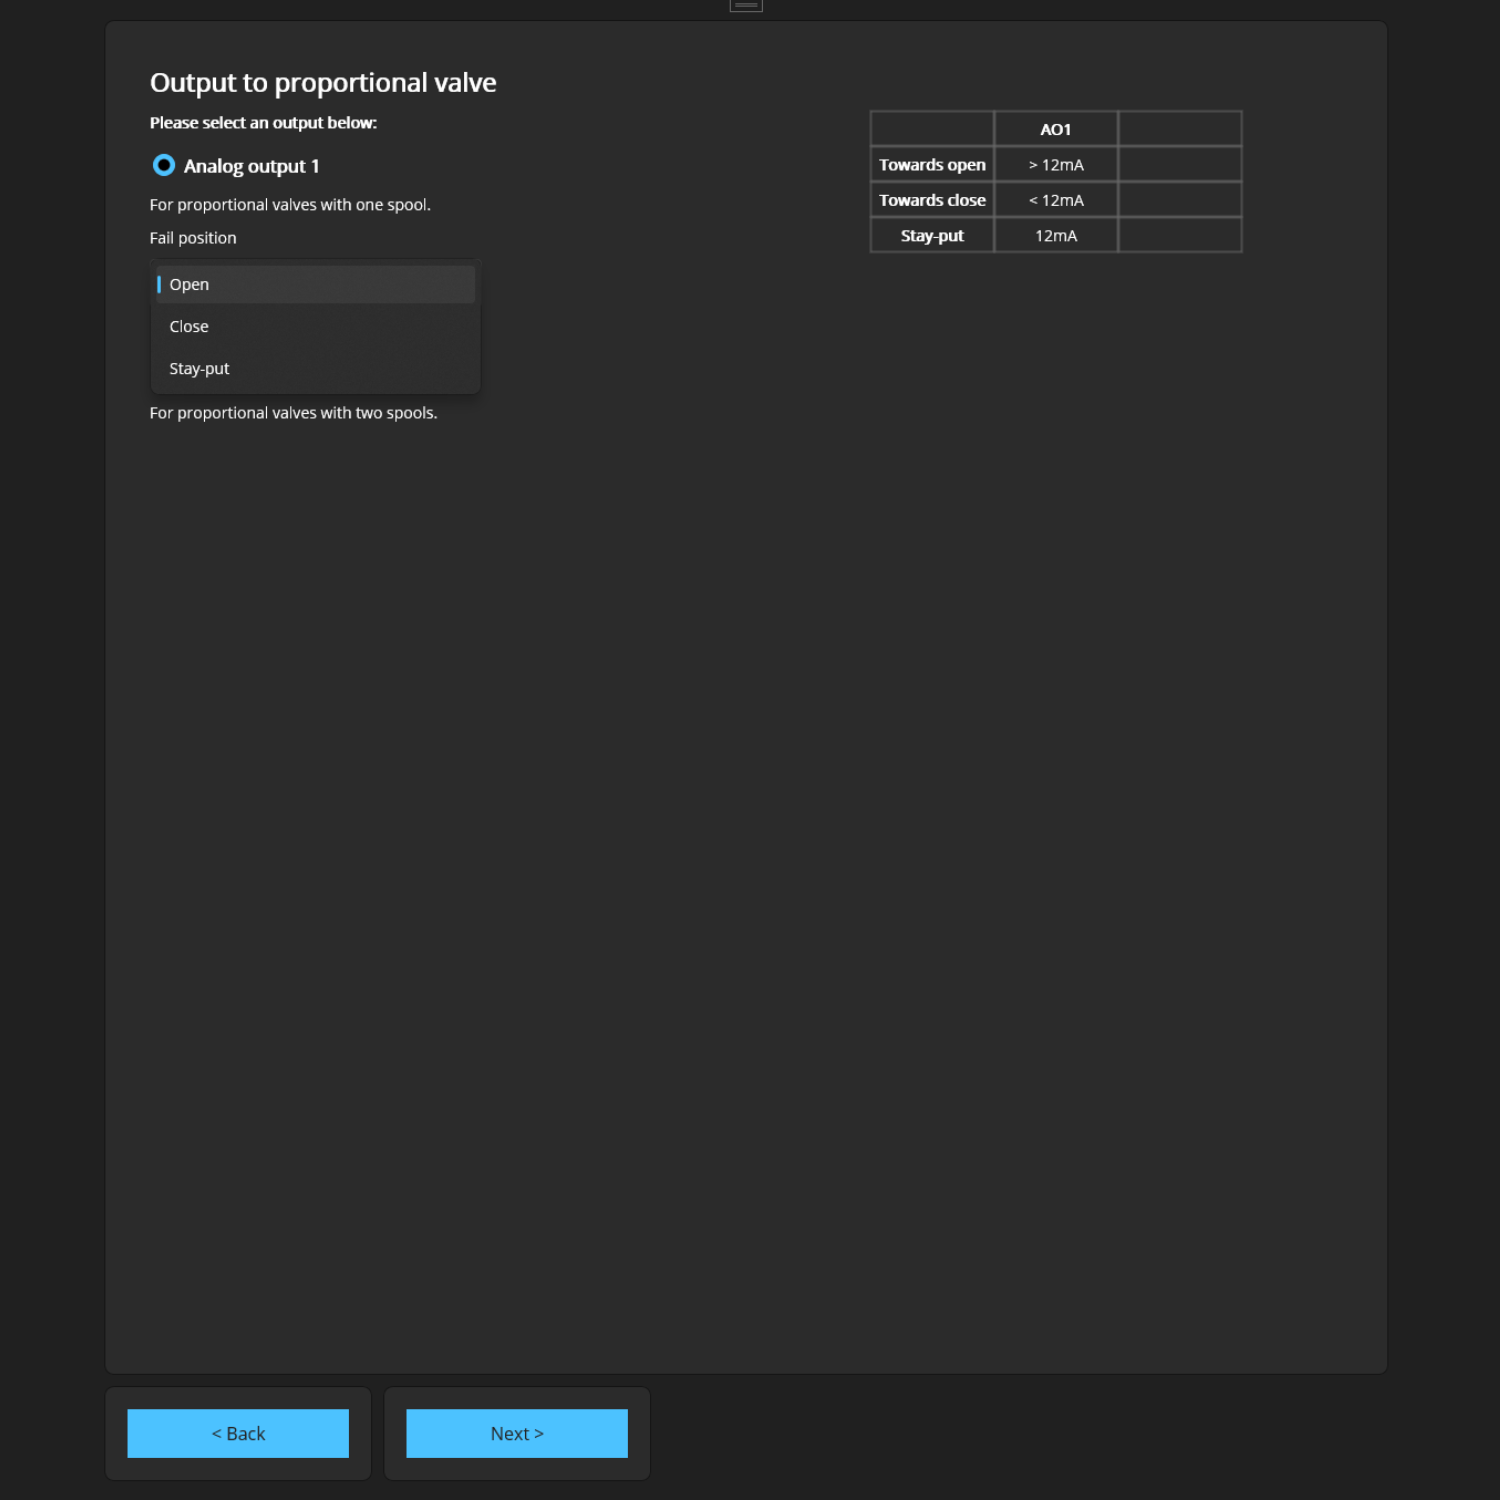Image resolution: width=1500 pixels, height=1500 pixels.
Task: Click the Towards close row label
Action: (x=932, y=200)
